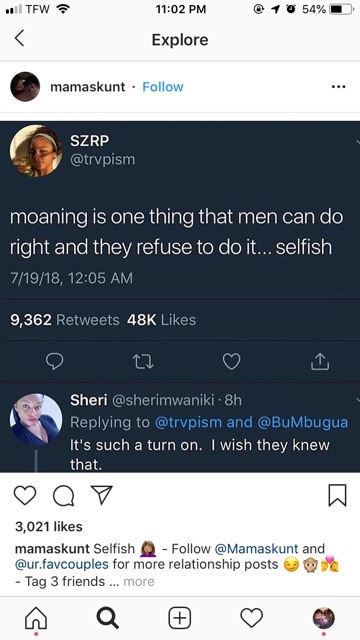Share the post via paper plane icon

click(101, 495)
